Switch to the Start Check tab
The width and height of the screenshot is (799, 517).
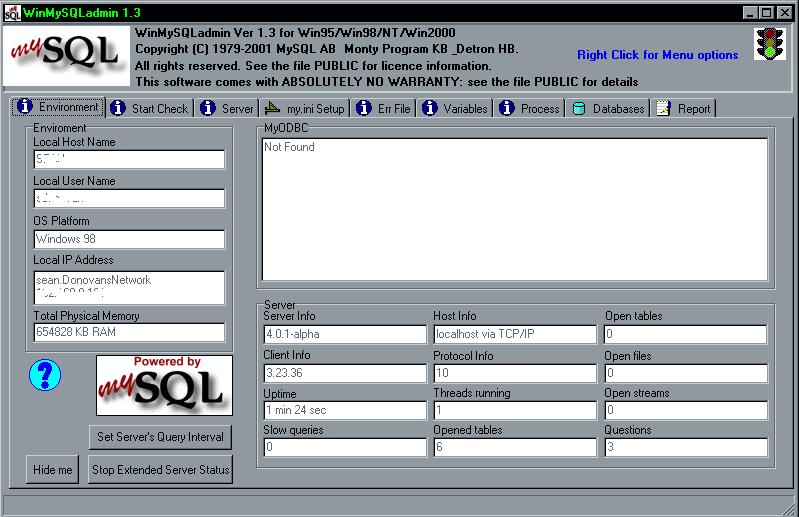150,108
